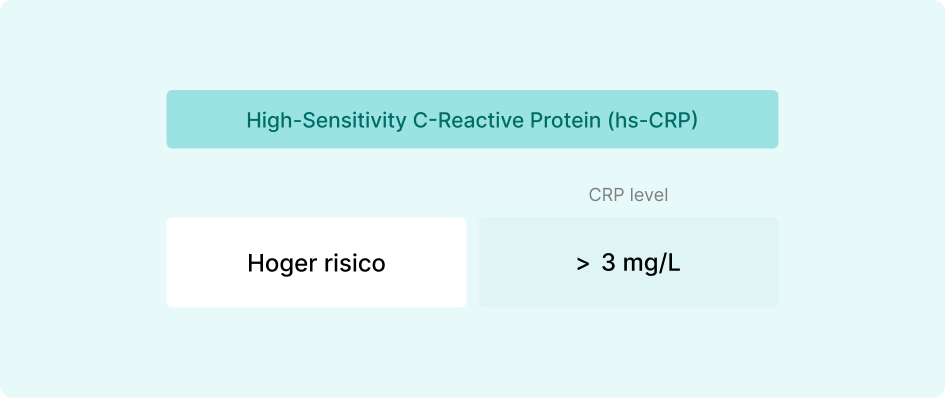The image size is (945, 398).
Task: Select the "> 3 mg/L" value cell
Action: click(x=628, y=262)
